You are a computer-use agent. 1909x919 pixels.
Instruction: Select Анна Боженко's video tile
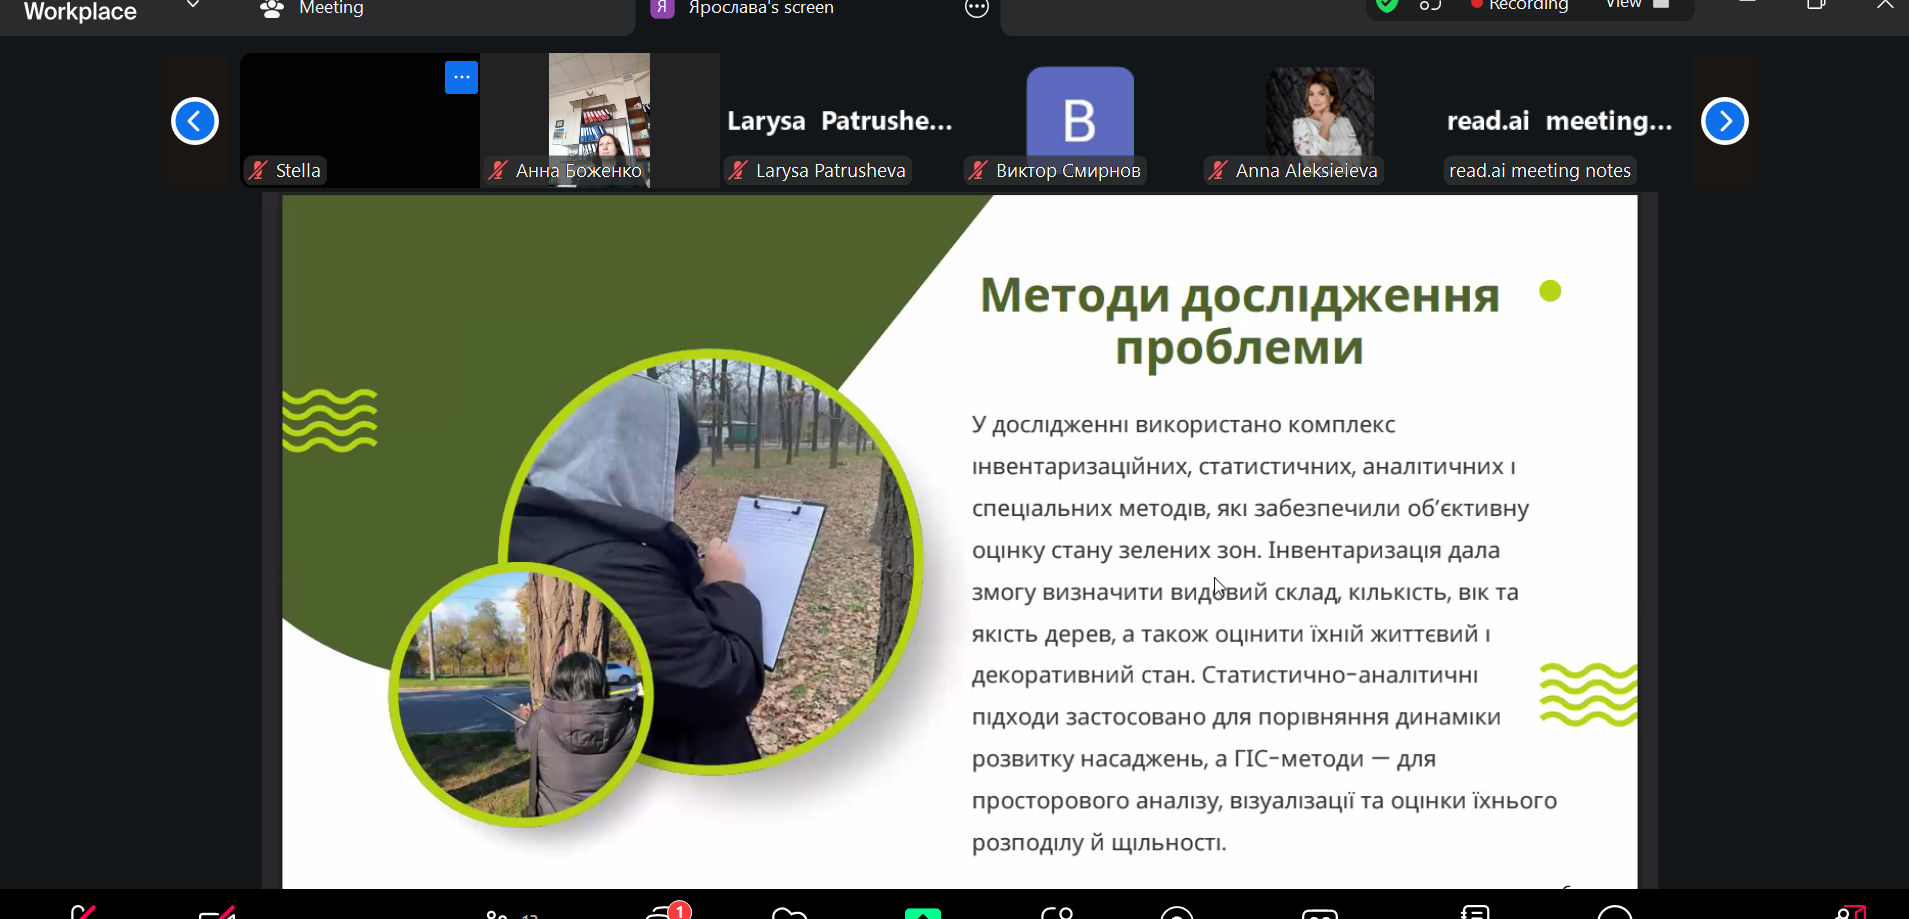tap(599, 120)
